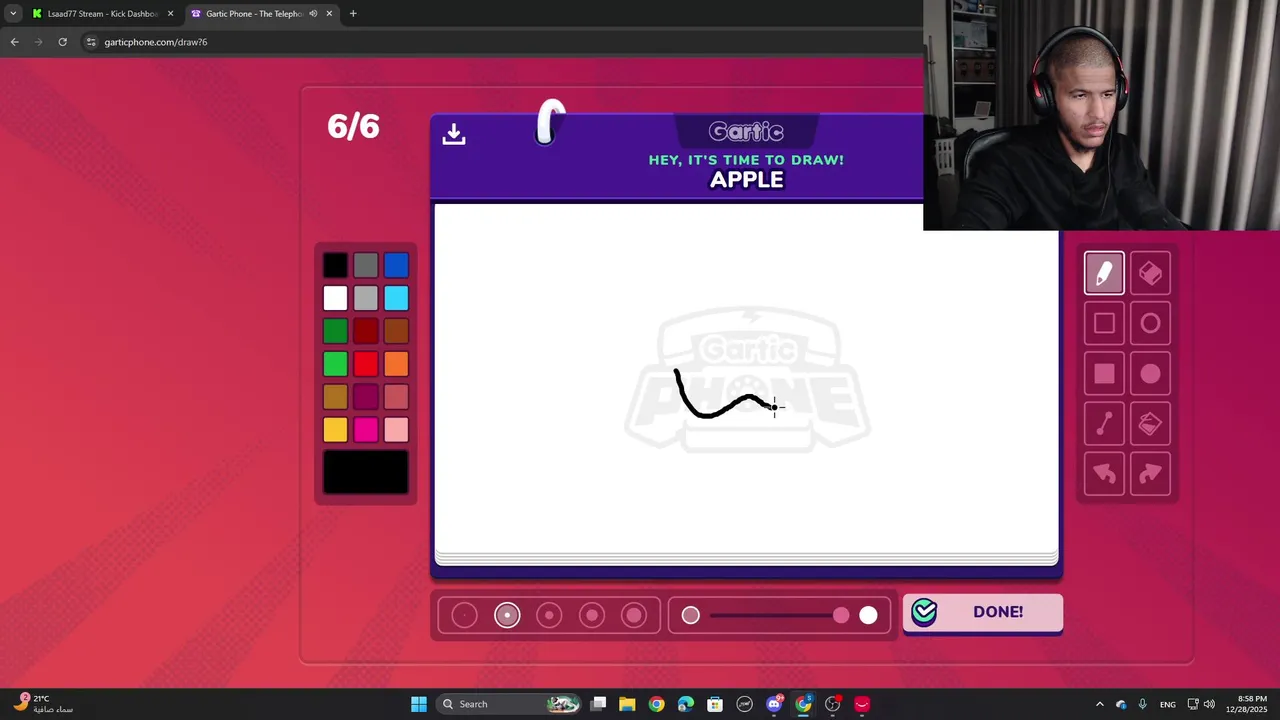Image resolution: width=1280 pixels, height=720 pixels.
Task: Activate the paint bucket fill tool
Action: [1150, 424]
